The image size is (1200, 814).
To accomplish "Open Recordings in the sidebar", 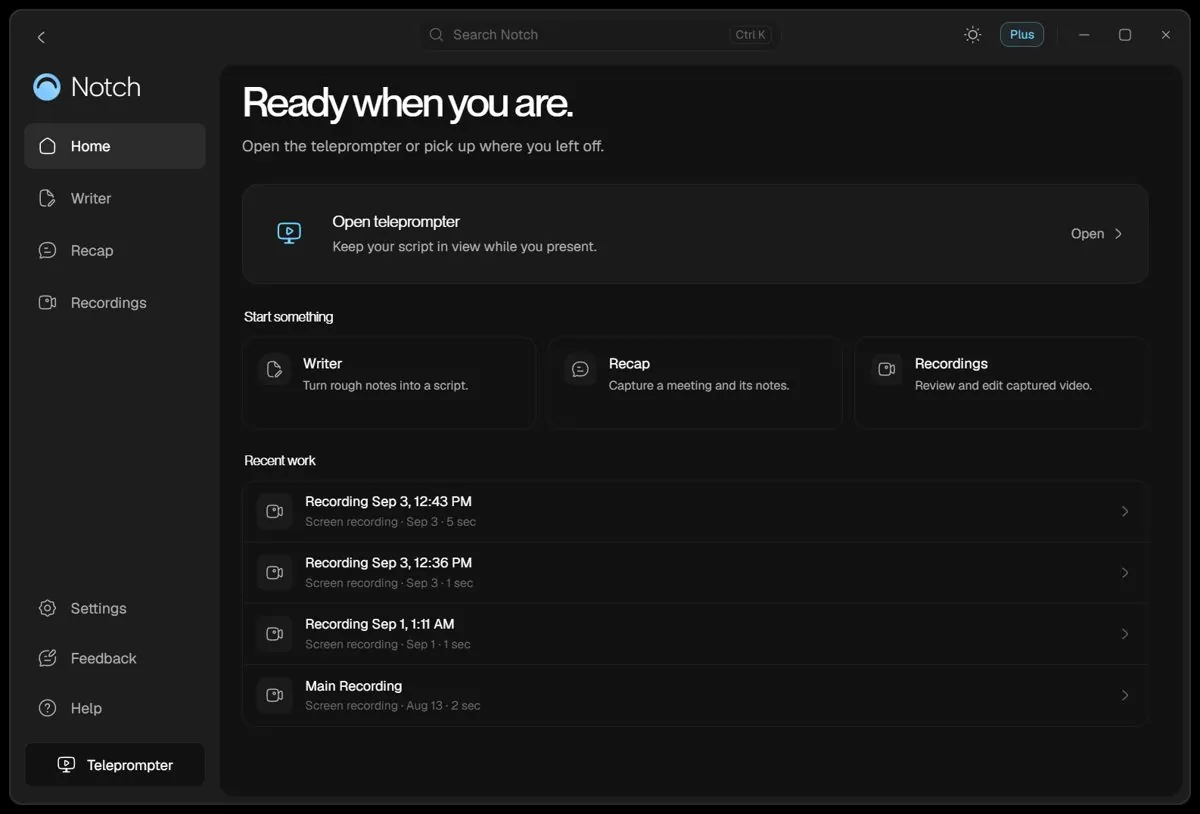I will tap(115, 302).
